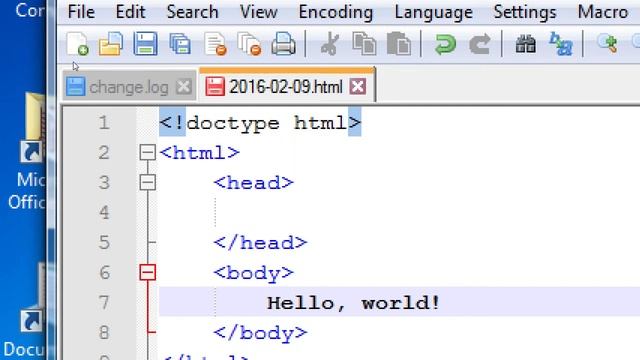Click the <!doctype html> line text
The height and width of the screenshot is (360, 640).
click(260, 122)
